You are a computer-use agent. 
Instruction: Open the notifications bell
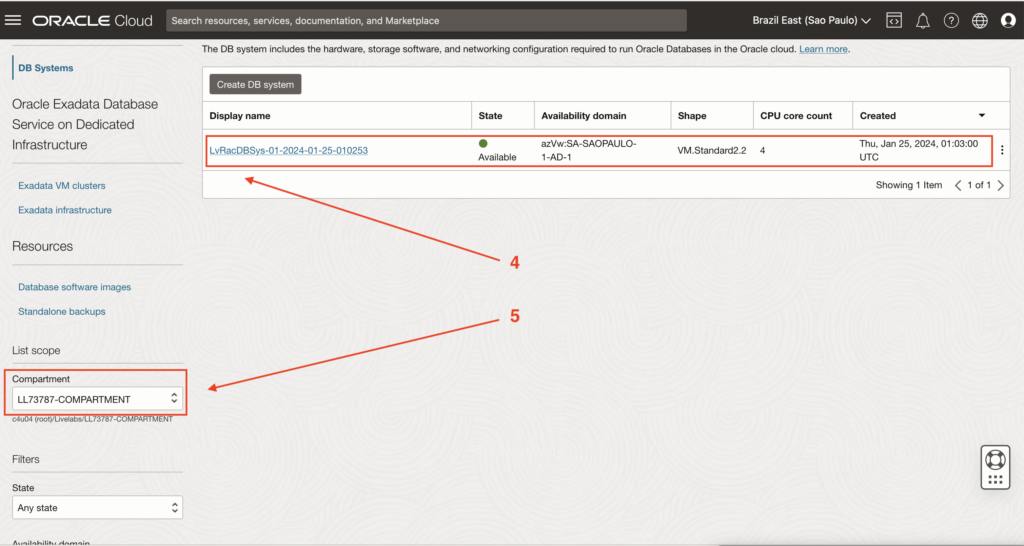click(922, 20)
